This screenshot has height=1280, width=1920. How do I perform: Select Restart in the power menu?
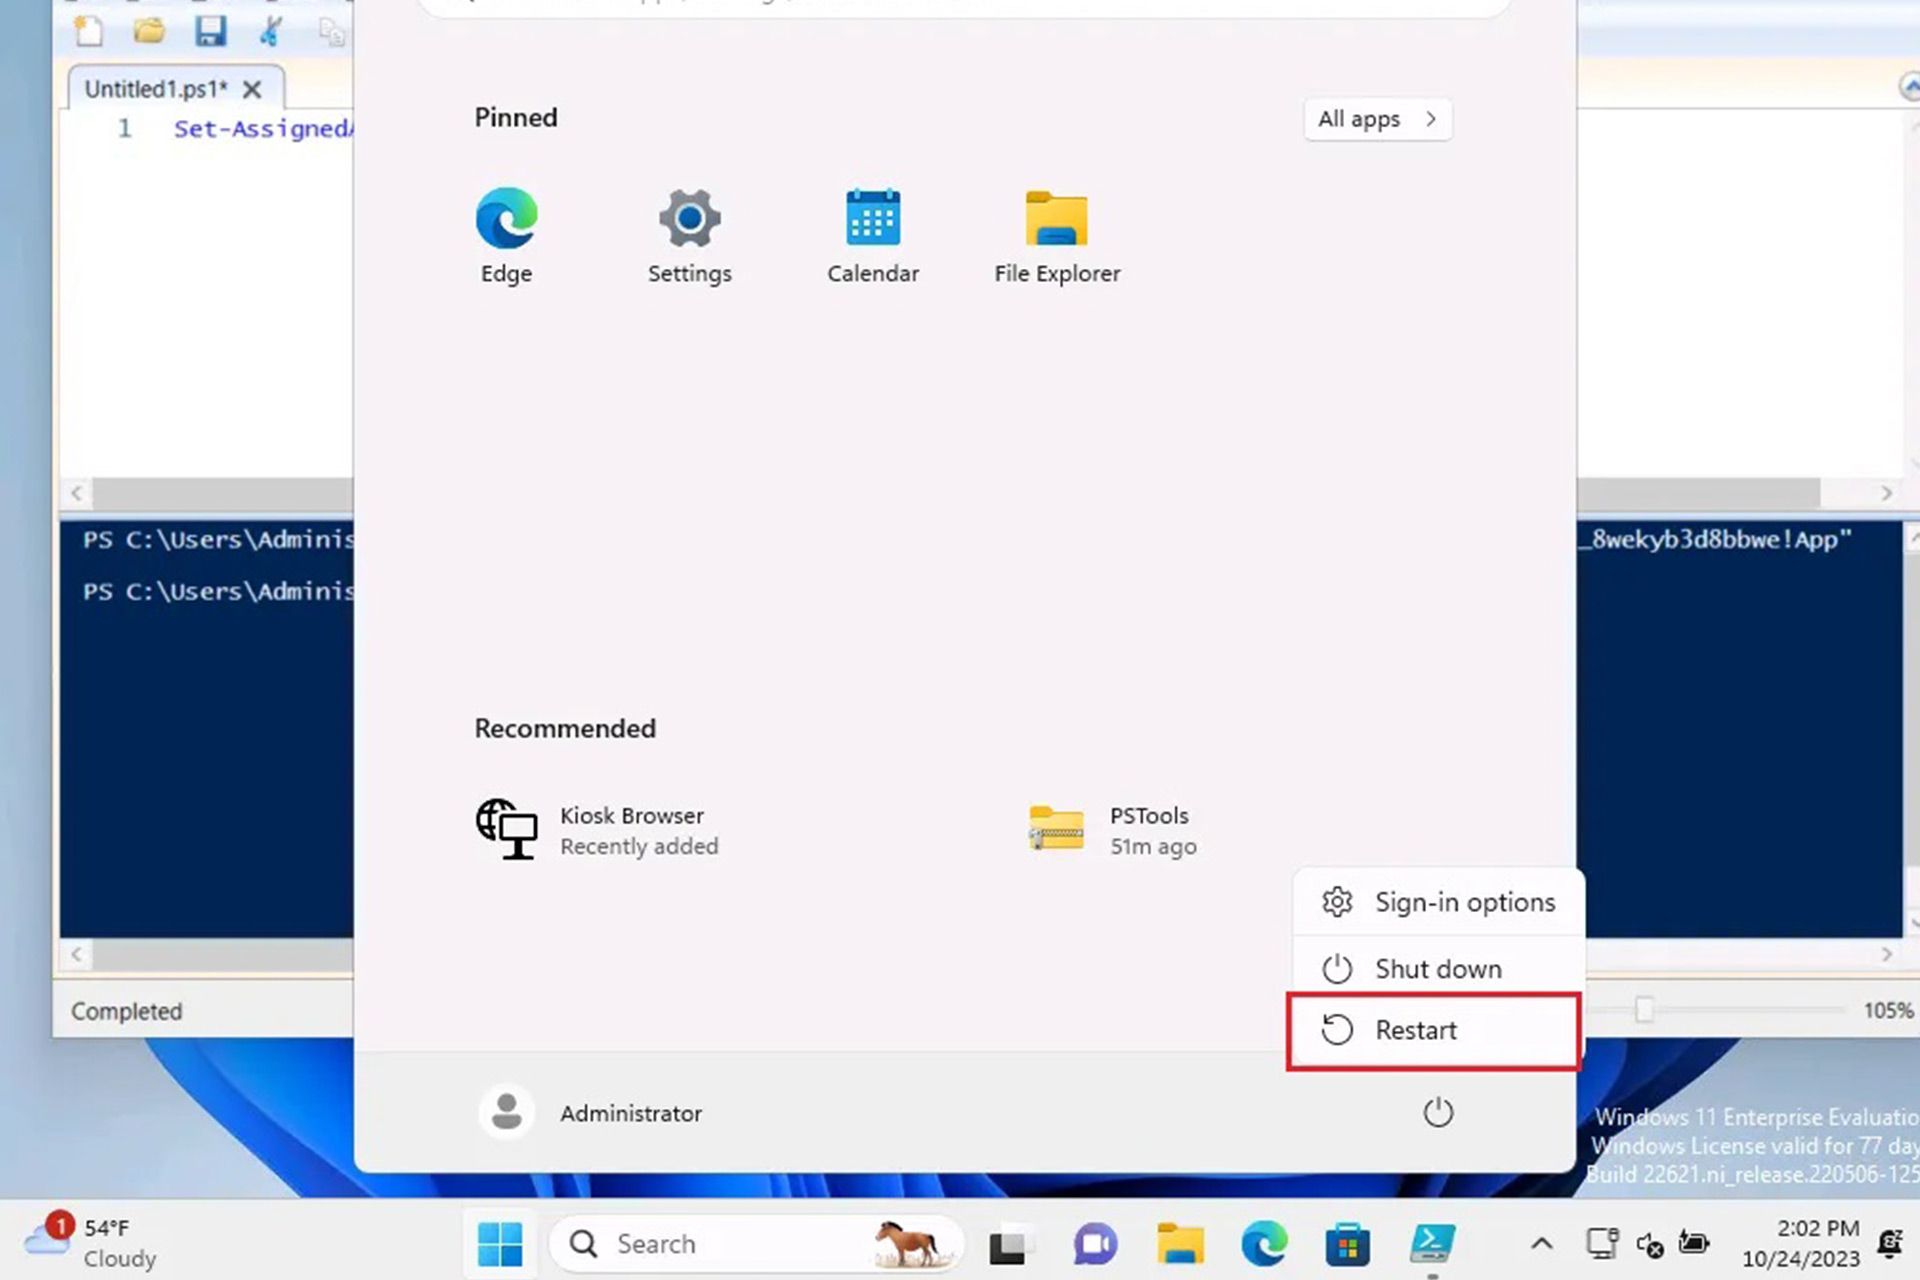coord(1433,1030)
